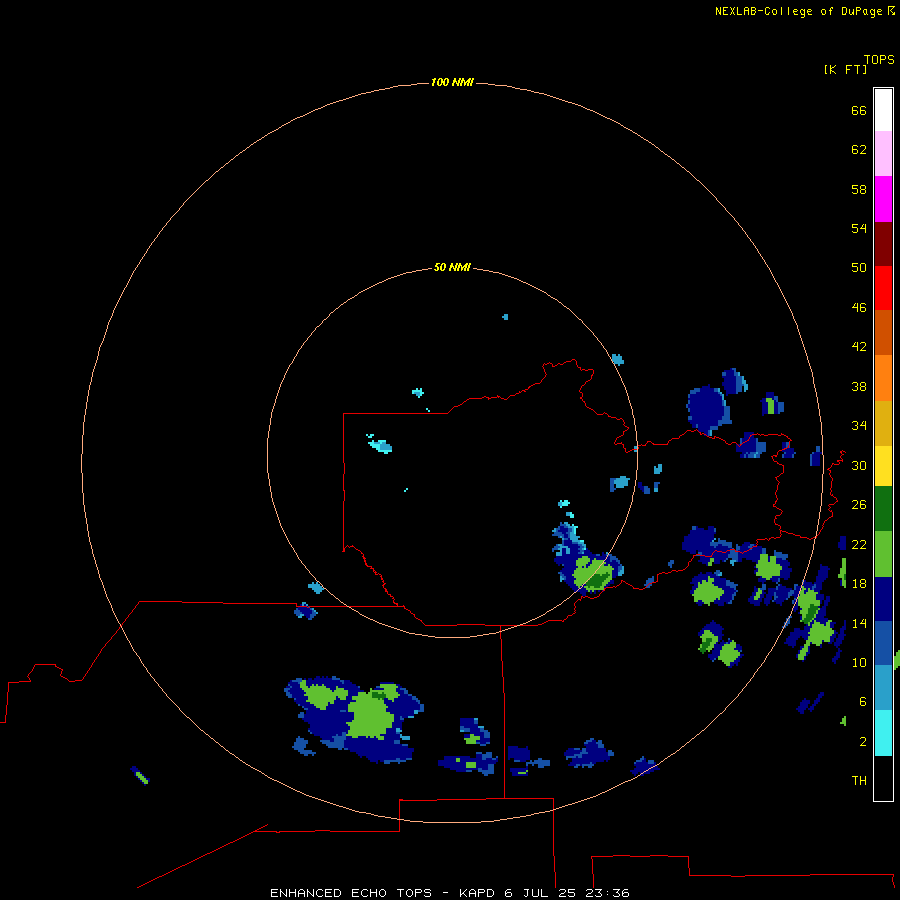Select the medium blue legend swatch
The width and height of the screenshot is (900, 900).
883,643
